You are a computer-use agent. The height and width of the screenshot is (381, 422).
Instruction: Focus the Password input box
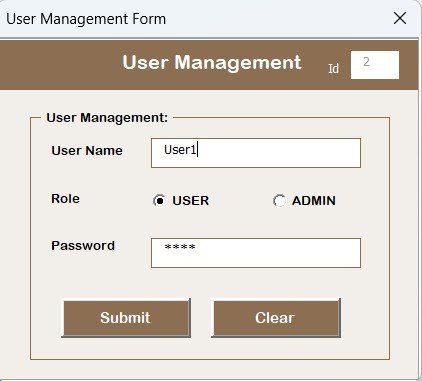pos(256,253)
